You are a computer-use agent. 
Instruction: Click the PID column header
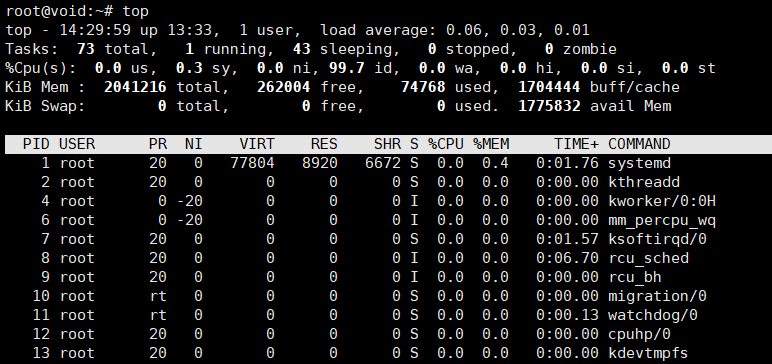tap(36, 144)
